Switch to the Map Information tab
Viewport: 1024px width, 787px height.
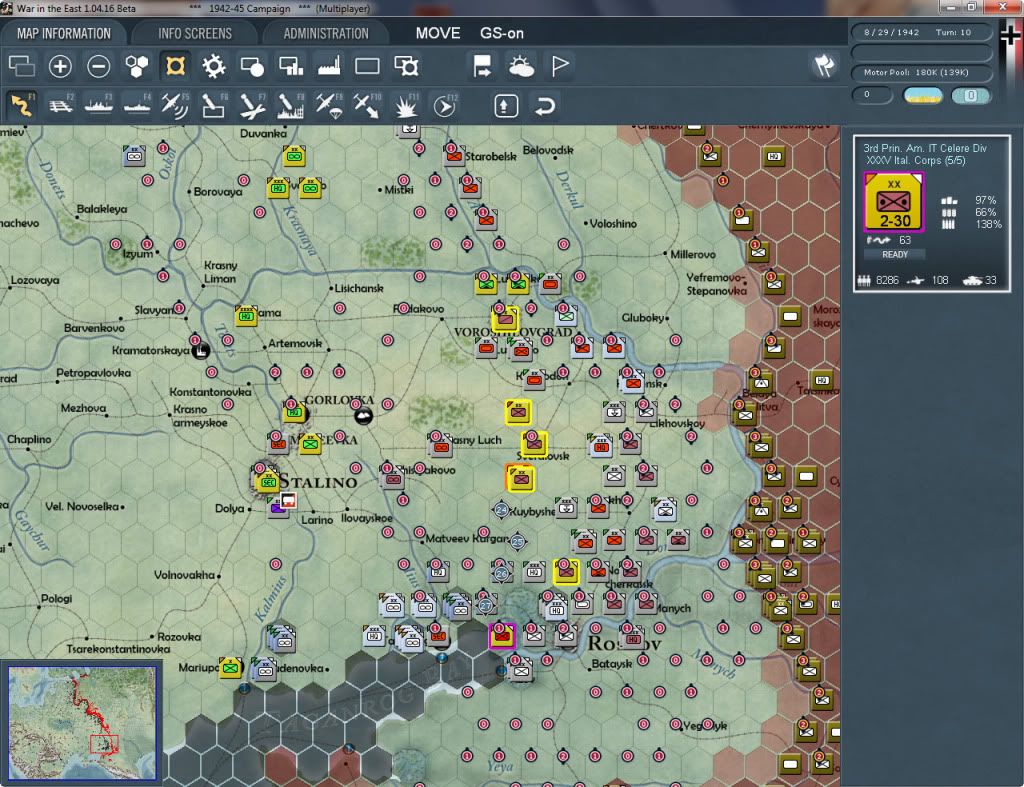[x=63, y=33]
